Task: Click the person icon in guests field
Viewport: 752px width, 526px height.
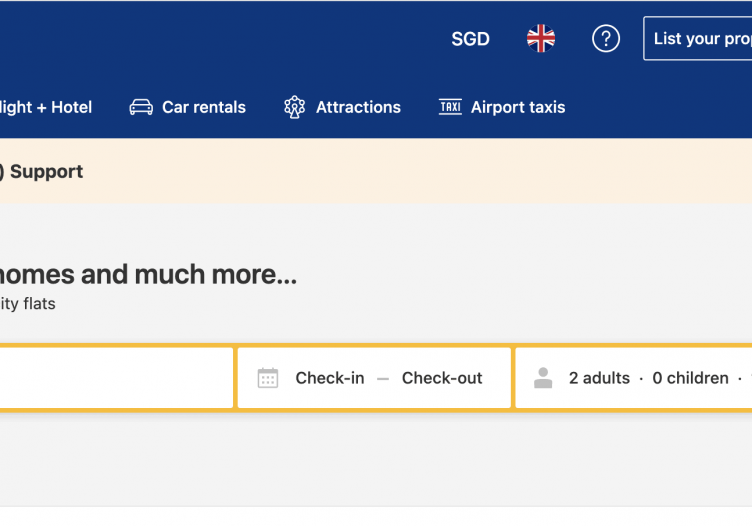Action: pos(543,378)
